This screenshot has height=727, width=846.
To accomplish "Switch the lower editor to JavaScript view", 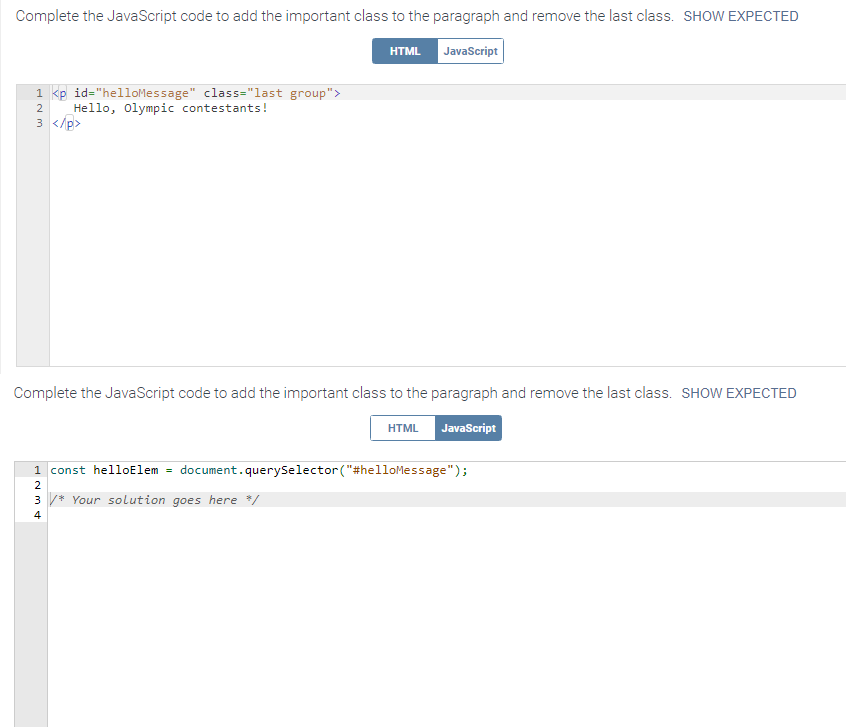I will [x=468, y=428].
